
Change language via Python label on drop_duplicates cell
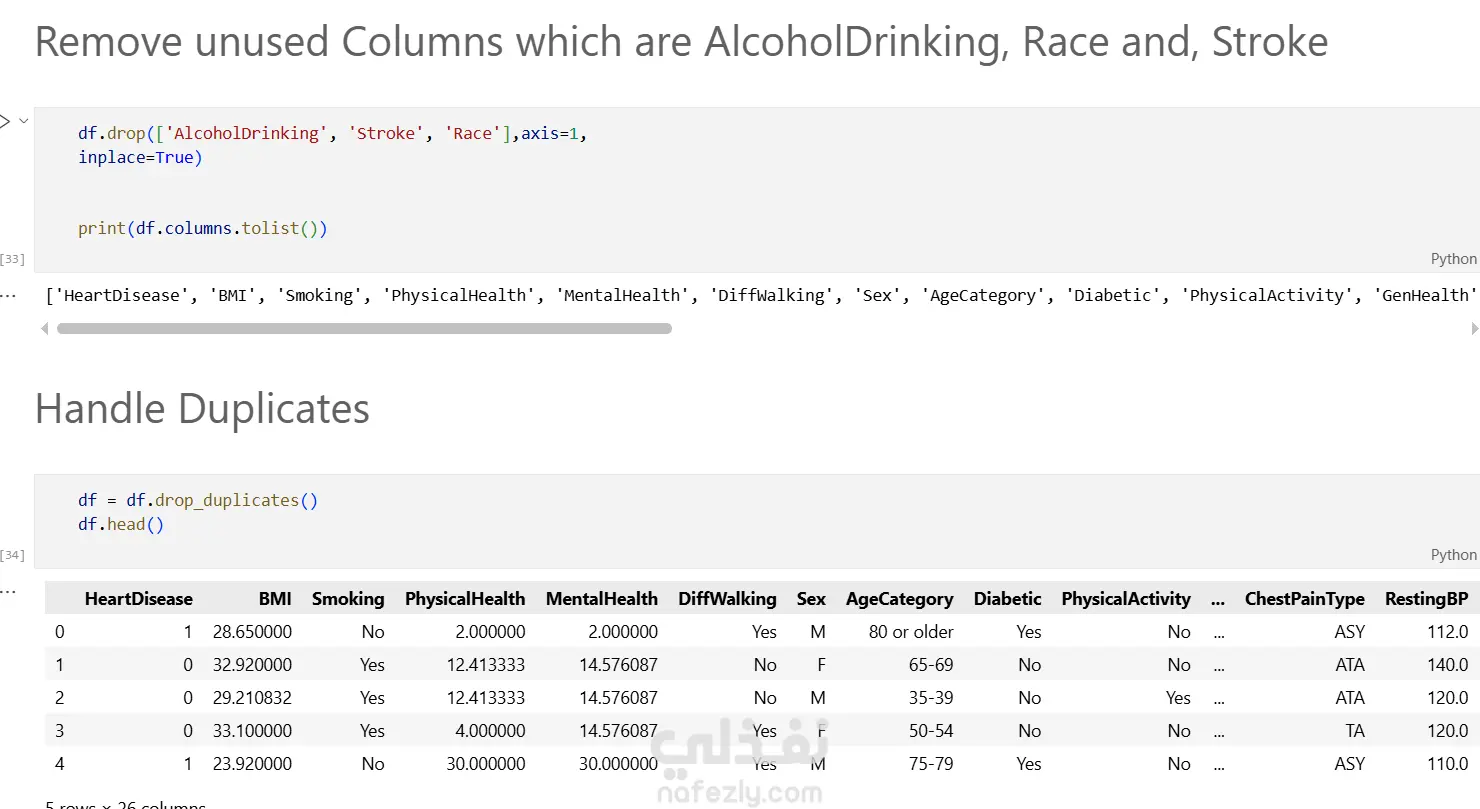coord(1453,555)
